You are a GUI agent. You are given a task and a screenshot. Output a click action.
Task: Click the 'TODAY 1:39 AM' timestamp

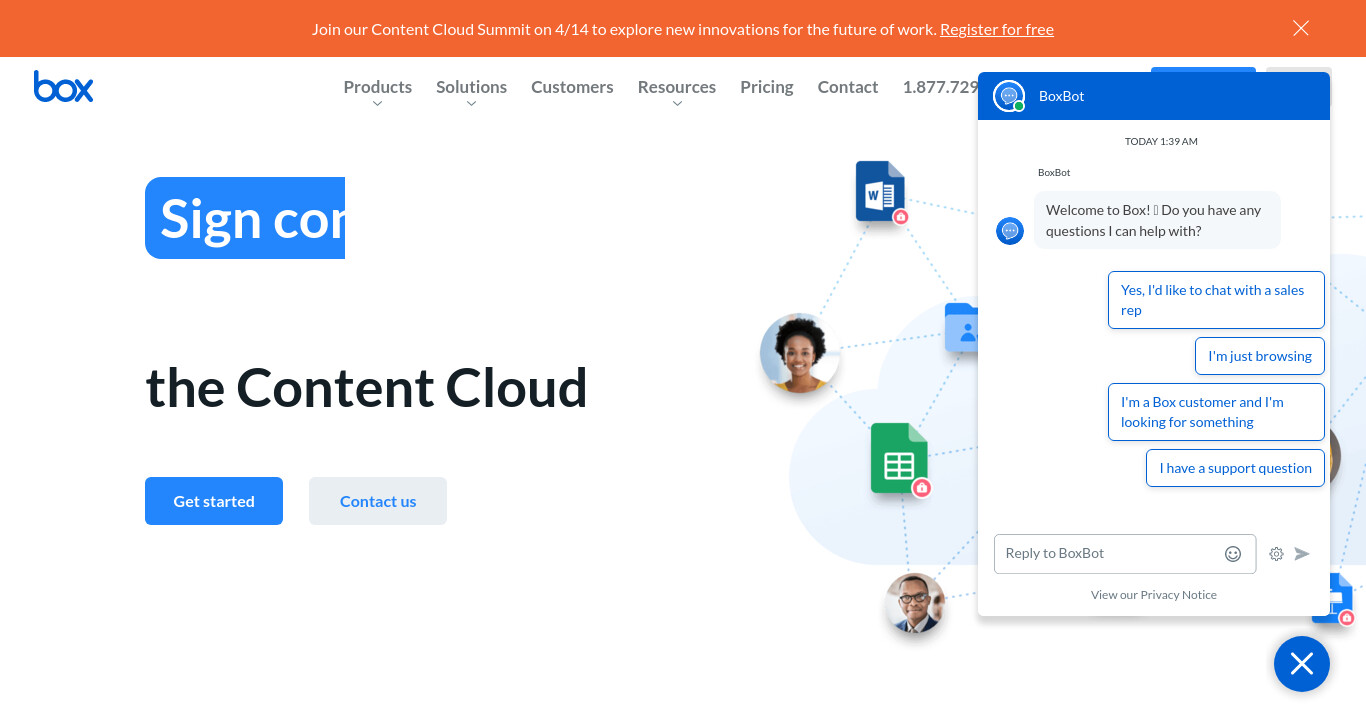click(1161, 141)
